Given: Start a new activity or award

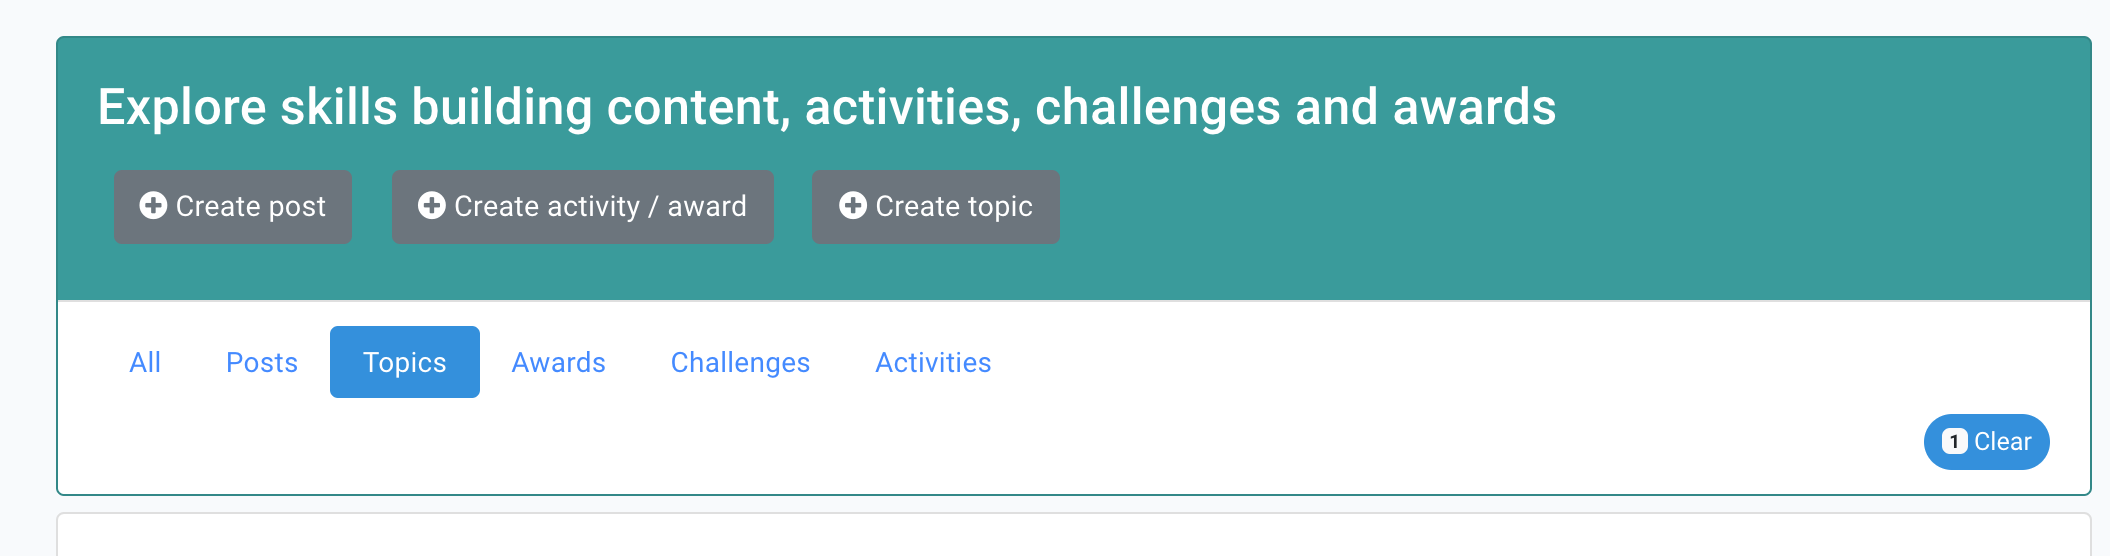Looking at the screenshot, I should pos(583,207).
